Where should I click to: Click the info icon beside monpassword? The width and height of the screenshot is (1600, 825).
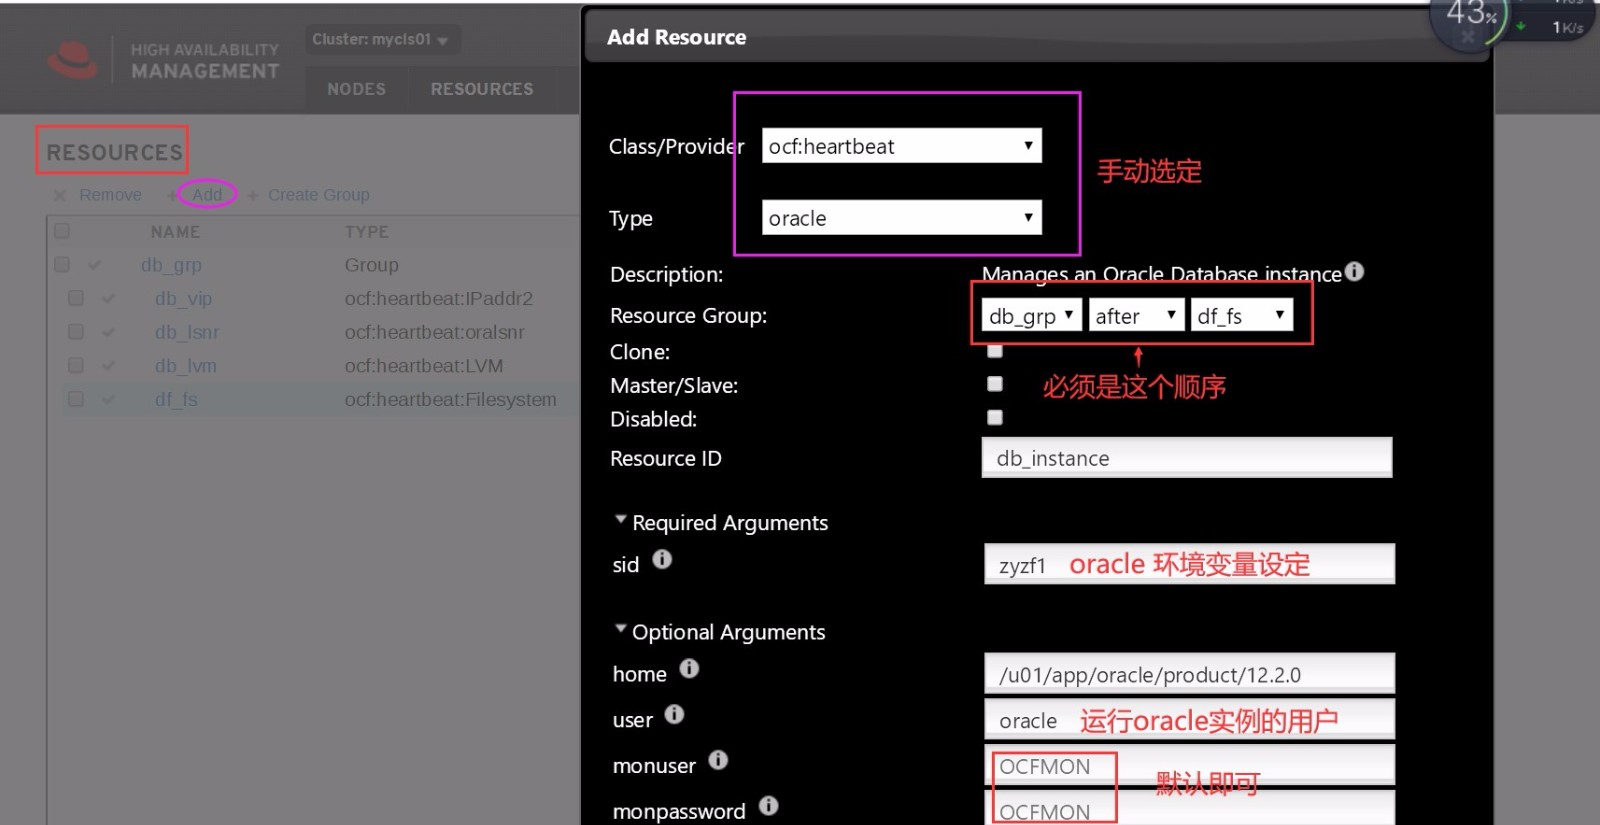[x=768, y=805]
